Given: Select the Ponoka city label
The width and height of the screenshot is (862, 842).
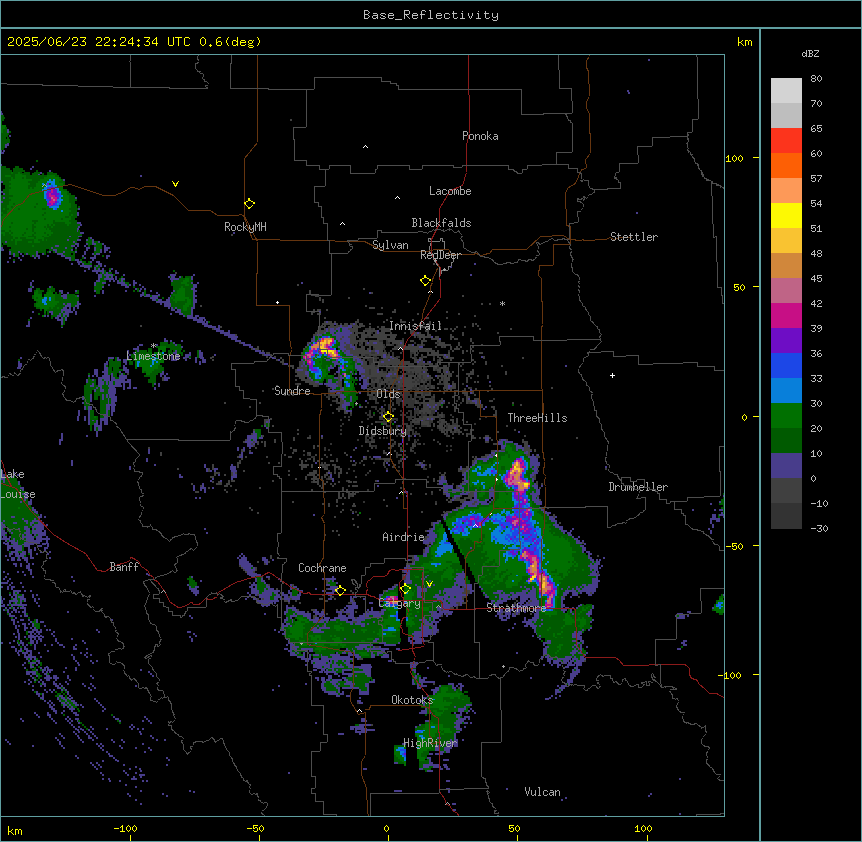Looking at the screenshot, I should tap(480, 136).
